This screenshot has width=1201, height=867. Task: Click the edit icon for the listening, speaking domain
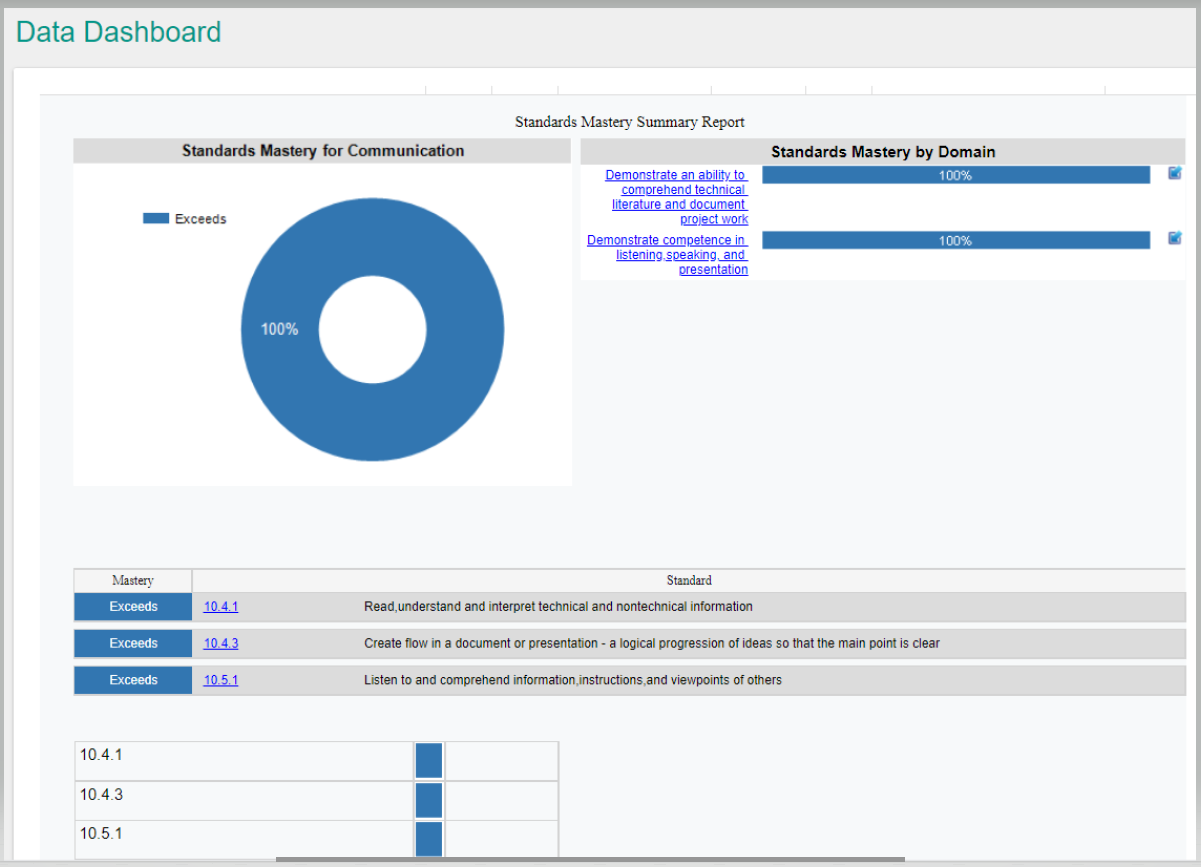tap(1175, 238)
